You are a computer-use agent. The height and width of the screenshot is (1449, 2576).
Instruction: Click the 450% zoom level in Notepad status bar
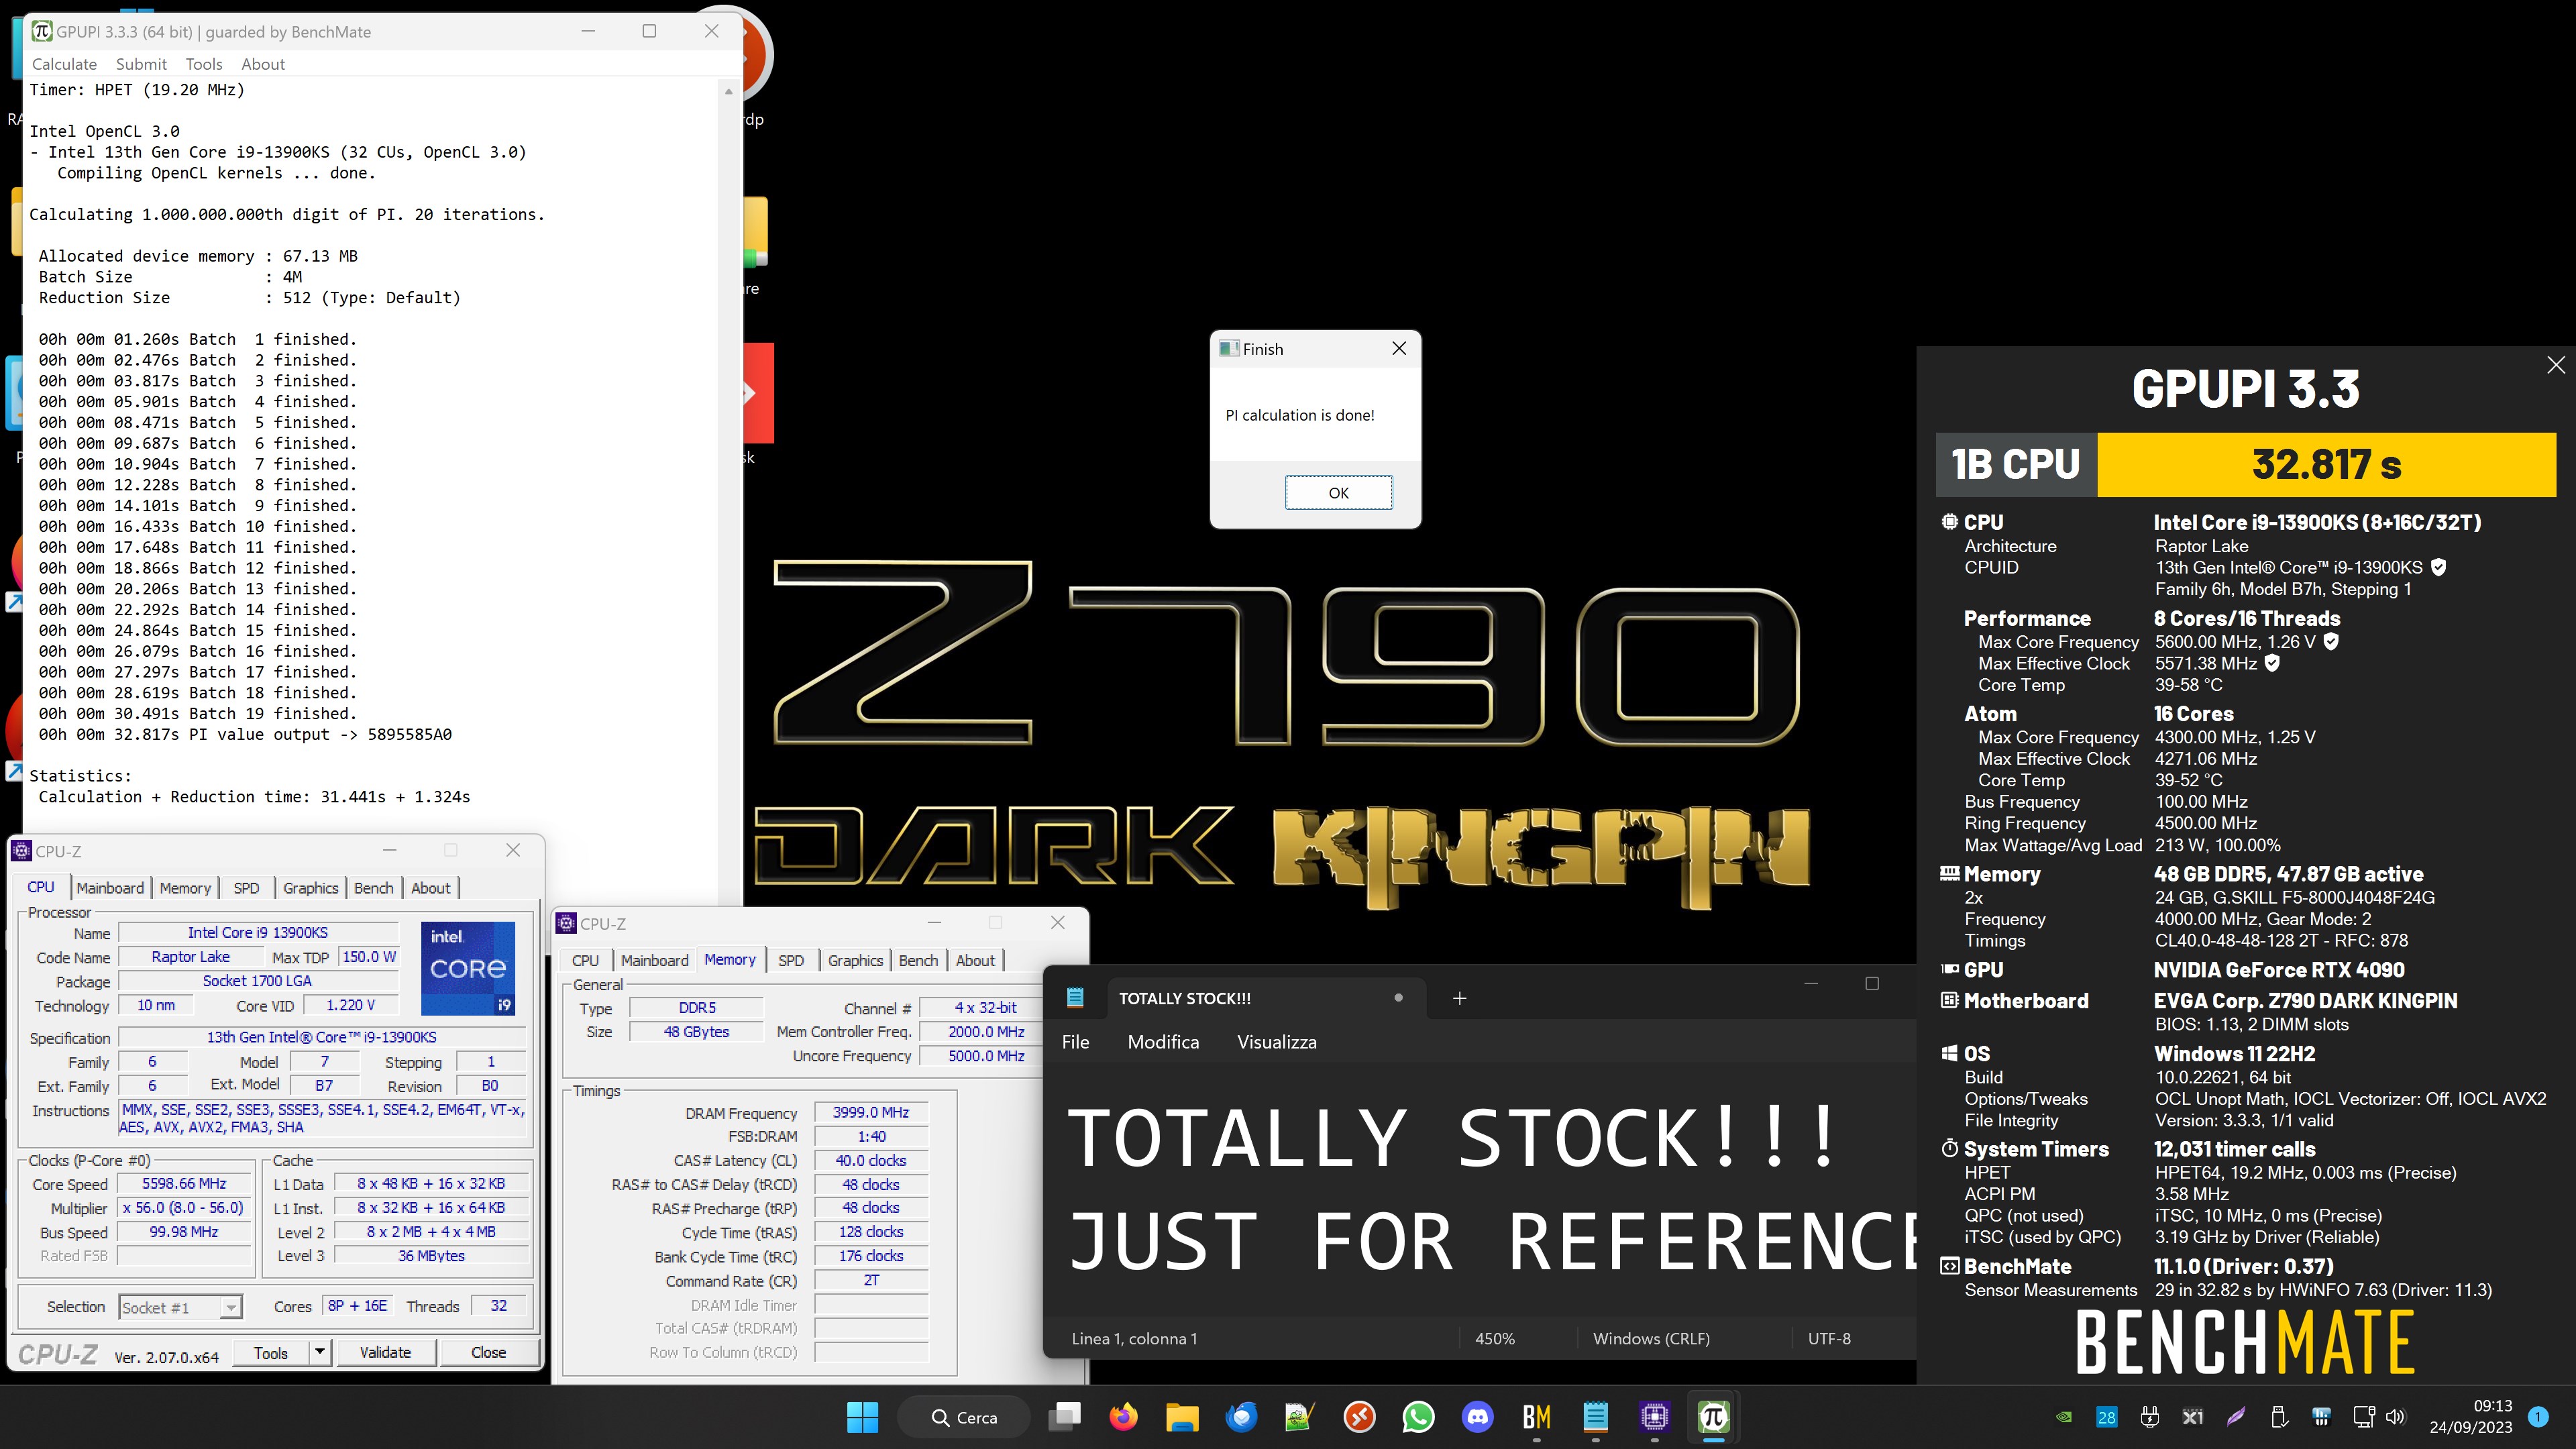click(x=1495, y=1338)
